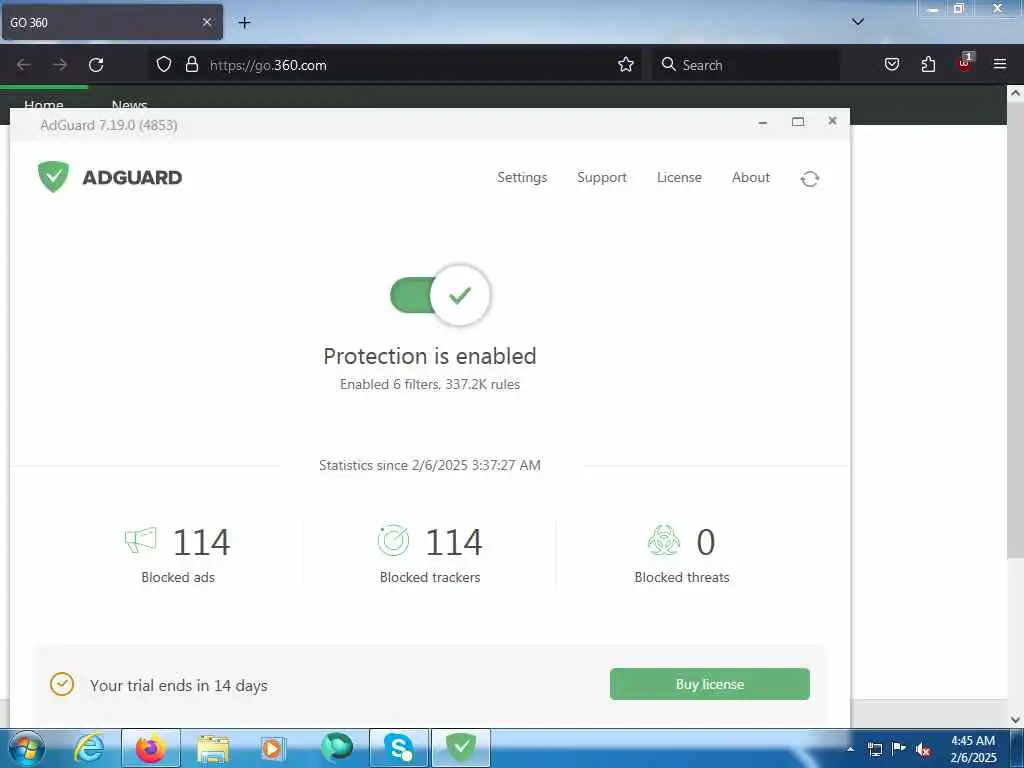Viewport: 1024px width, 768px height.
Task: Click the site padlock icon in address bar
Action: 191,64
